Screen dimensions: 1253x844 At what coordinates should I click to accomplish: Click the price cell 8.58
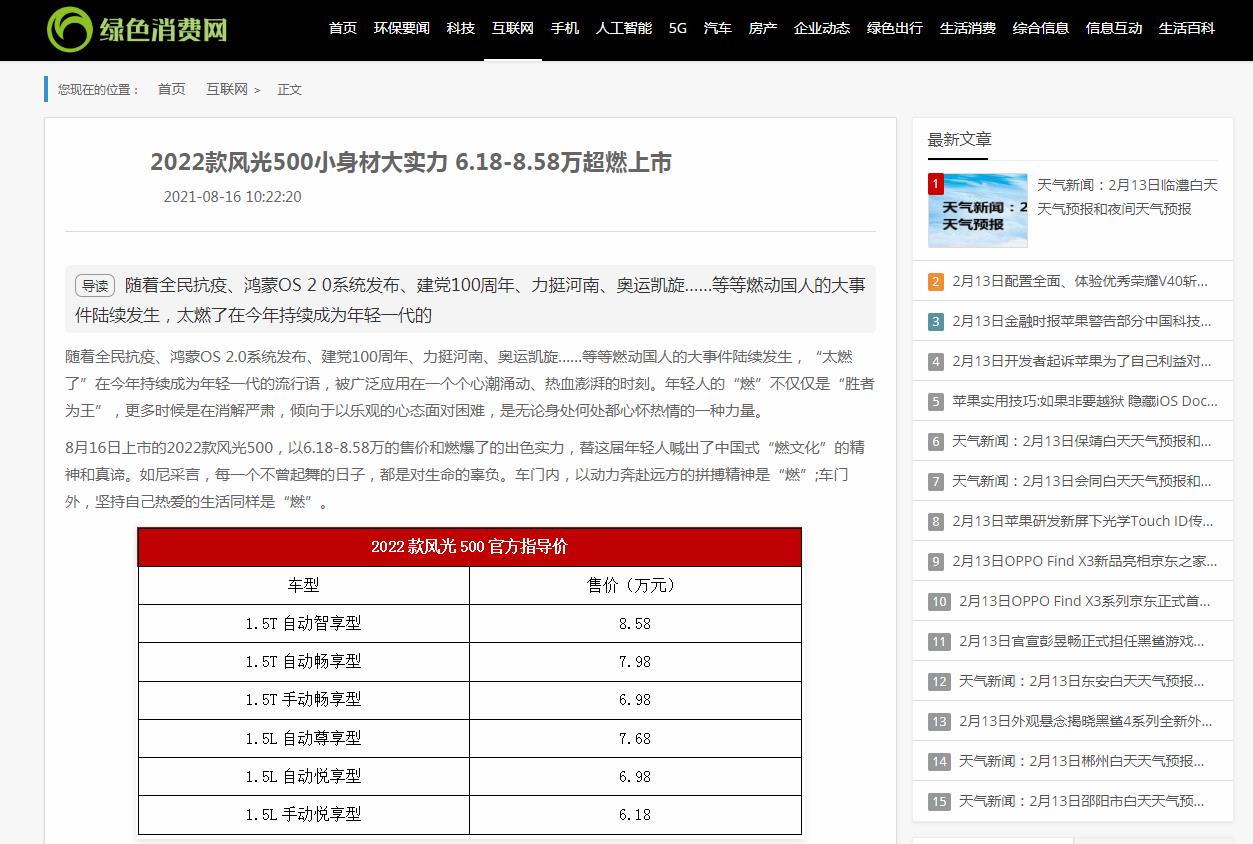click(635, 623)
